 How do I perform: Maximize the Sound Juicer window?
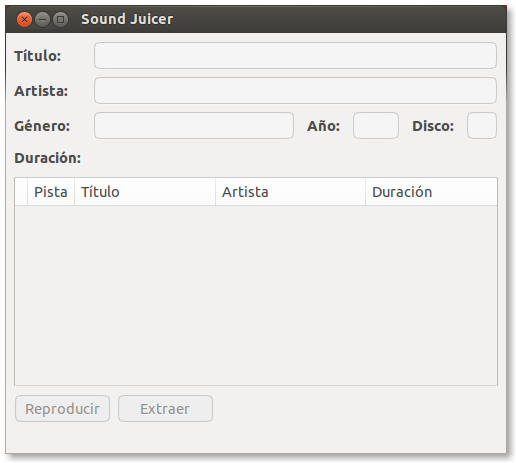60,19
